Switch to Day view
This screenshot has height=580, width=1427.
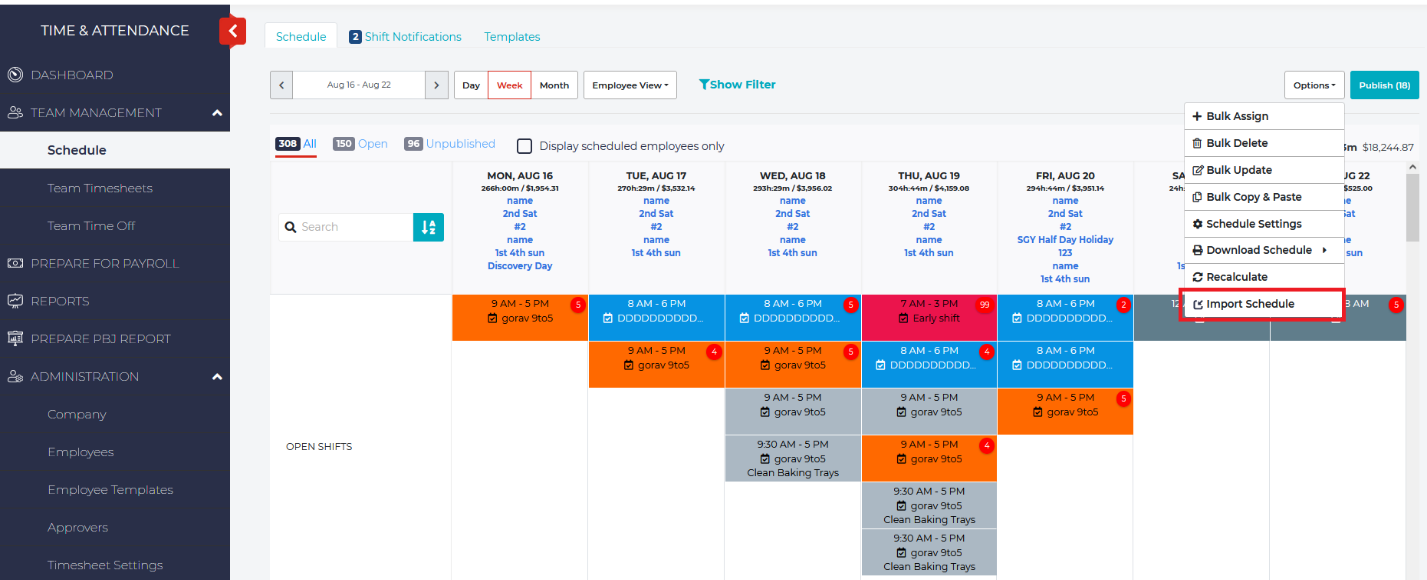pyautogui.click(x=471, y=86)
